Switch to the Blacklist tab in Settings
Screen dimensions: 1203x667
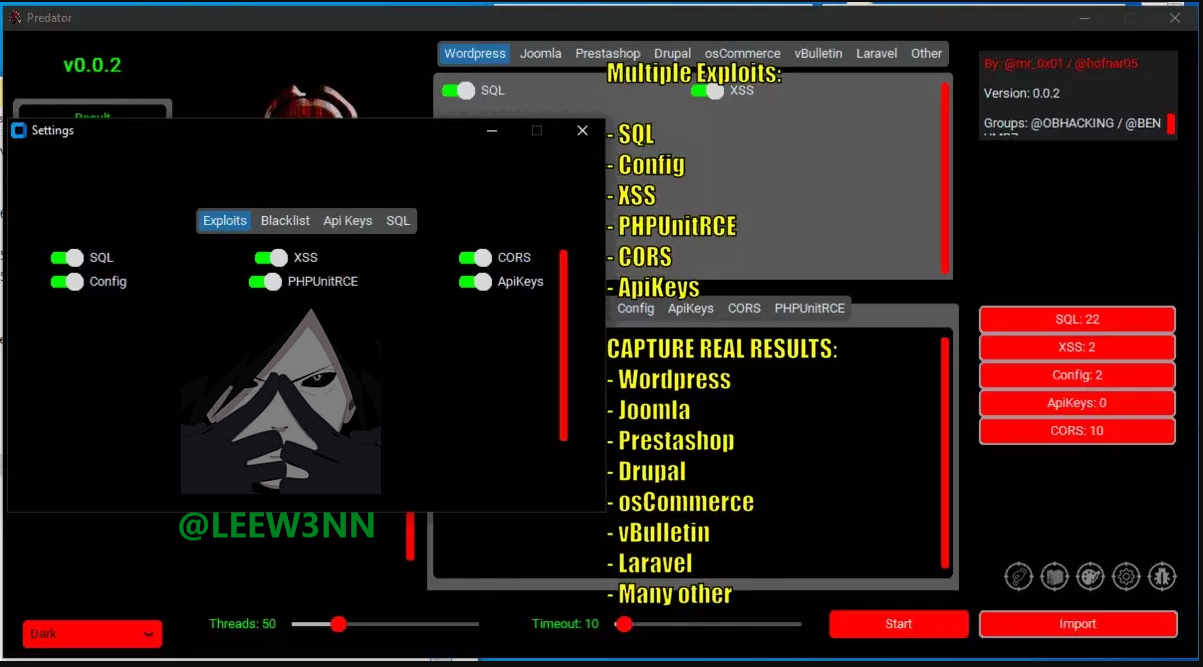(x=285, y=221)
